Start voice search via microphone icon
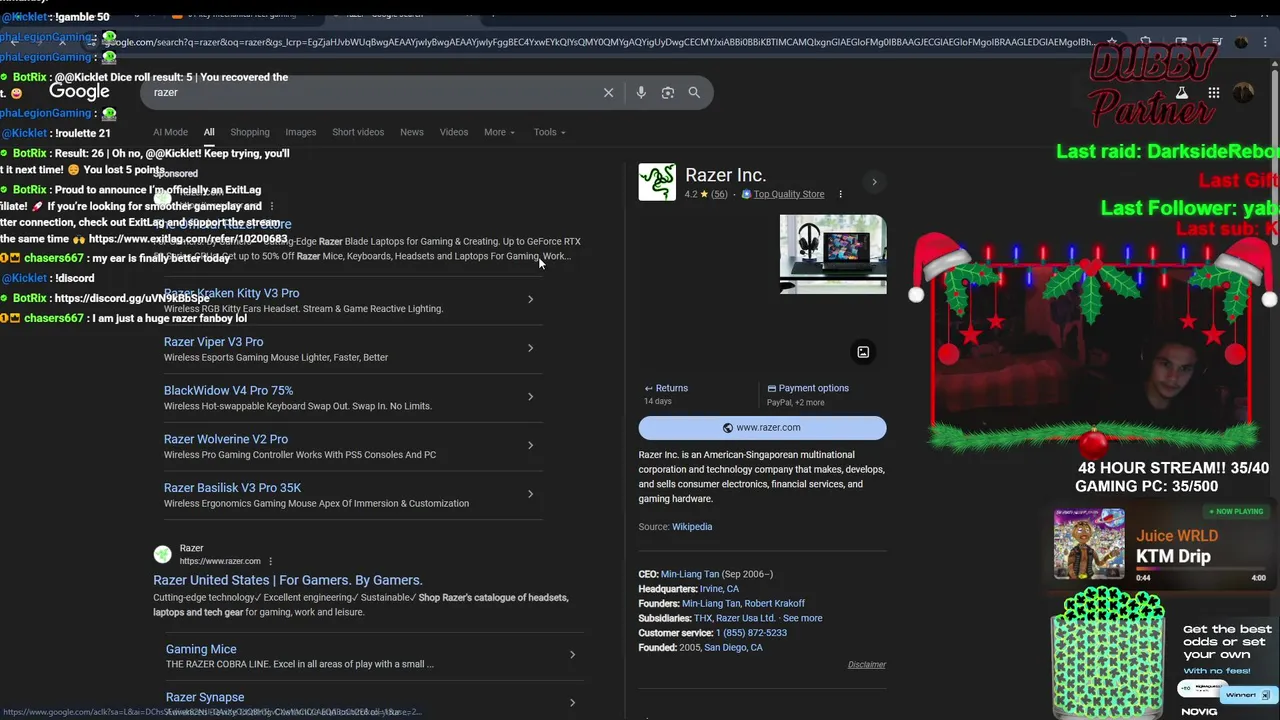This screenshot has width=1280, height=720. (641, 92)
